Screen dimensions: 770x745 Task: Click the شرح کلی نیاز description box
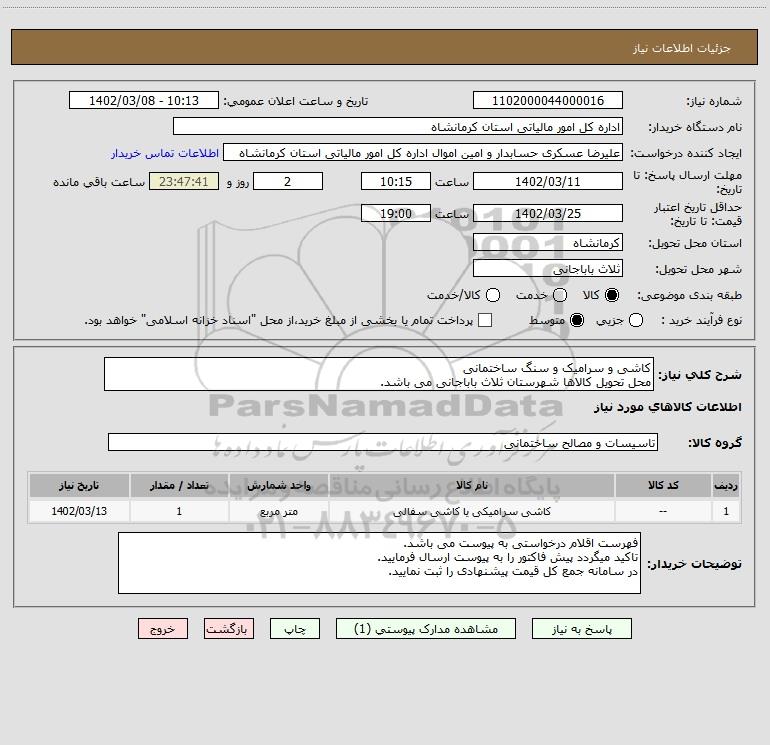pyautogui.click(x=379, y=375)
